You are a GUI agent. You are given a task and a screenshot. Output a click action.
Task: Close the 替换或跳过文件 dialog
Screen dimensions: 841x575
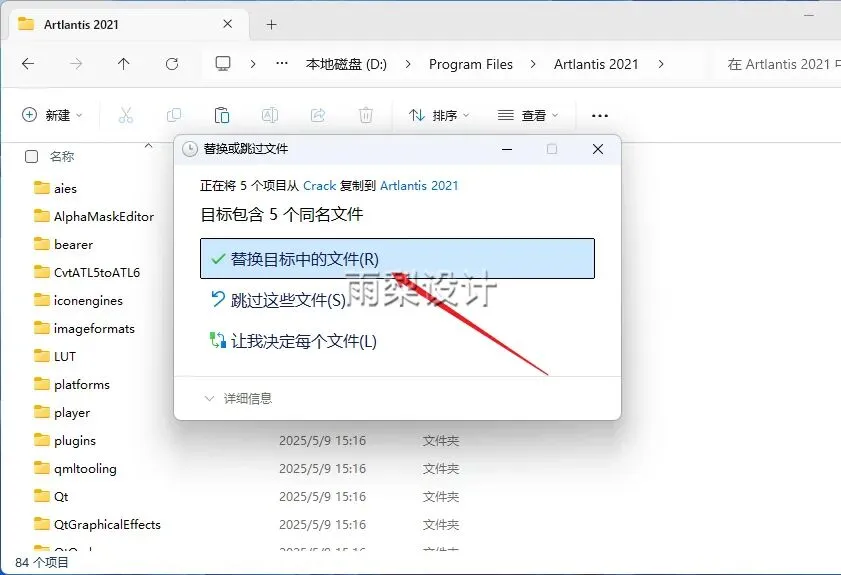(x=597, y=149)
